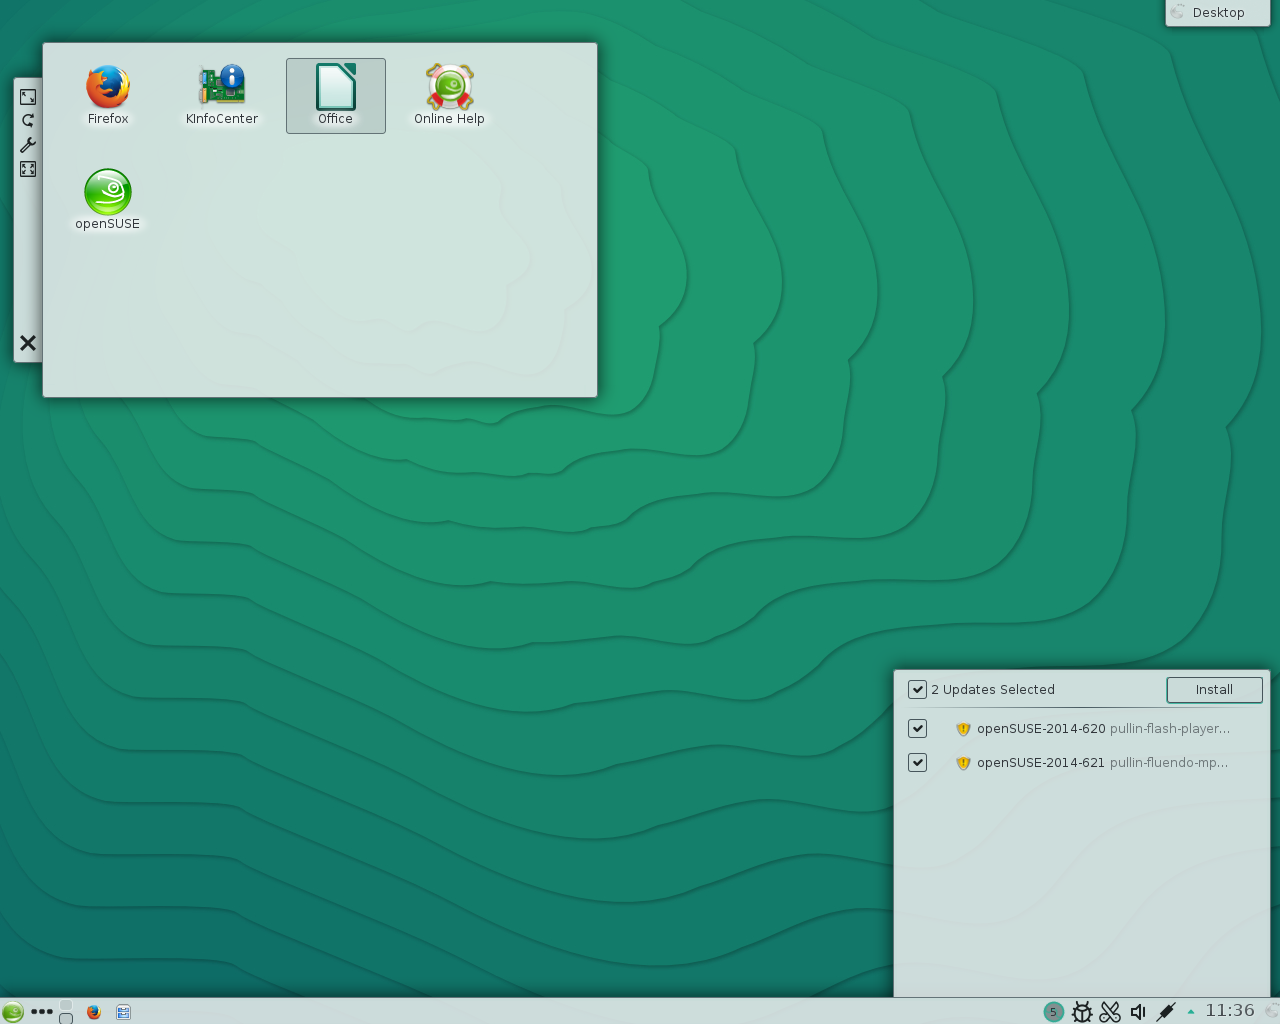Show hidden system tray icons arrow

[1191, 1012]
